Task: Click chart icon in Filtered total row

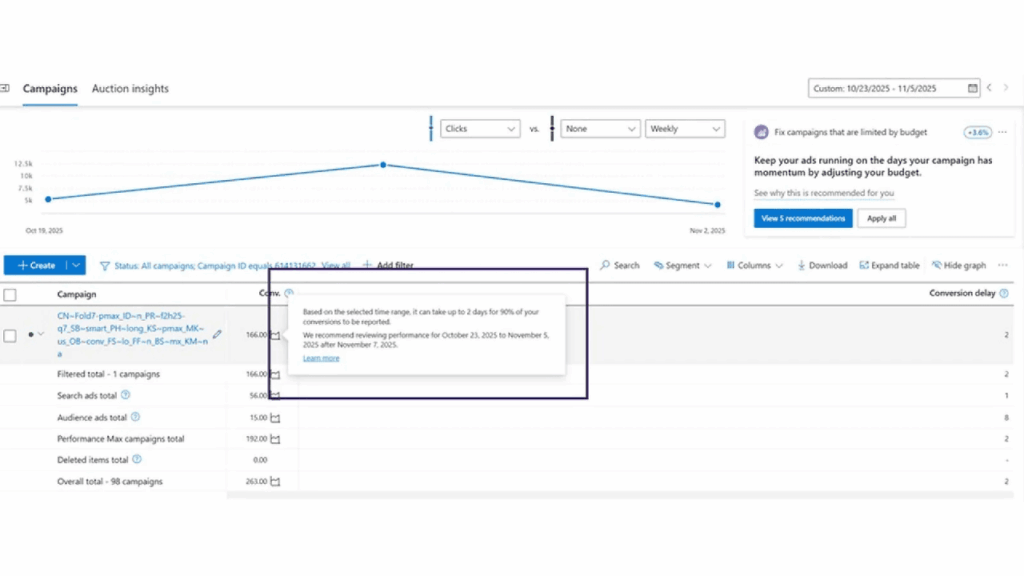Action: click(x=275, y=375)
